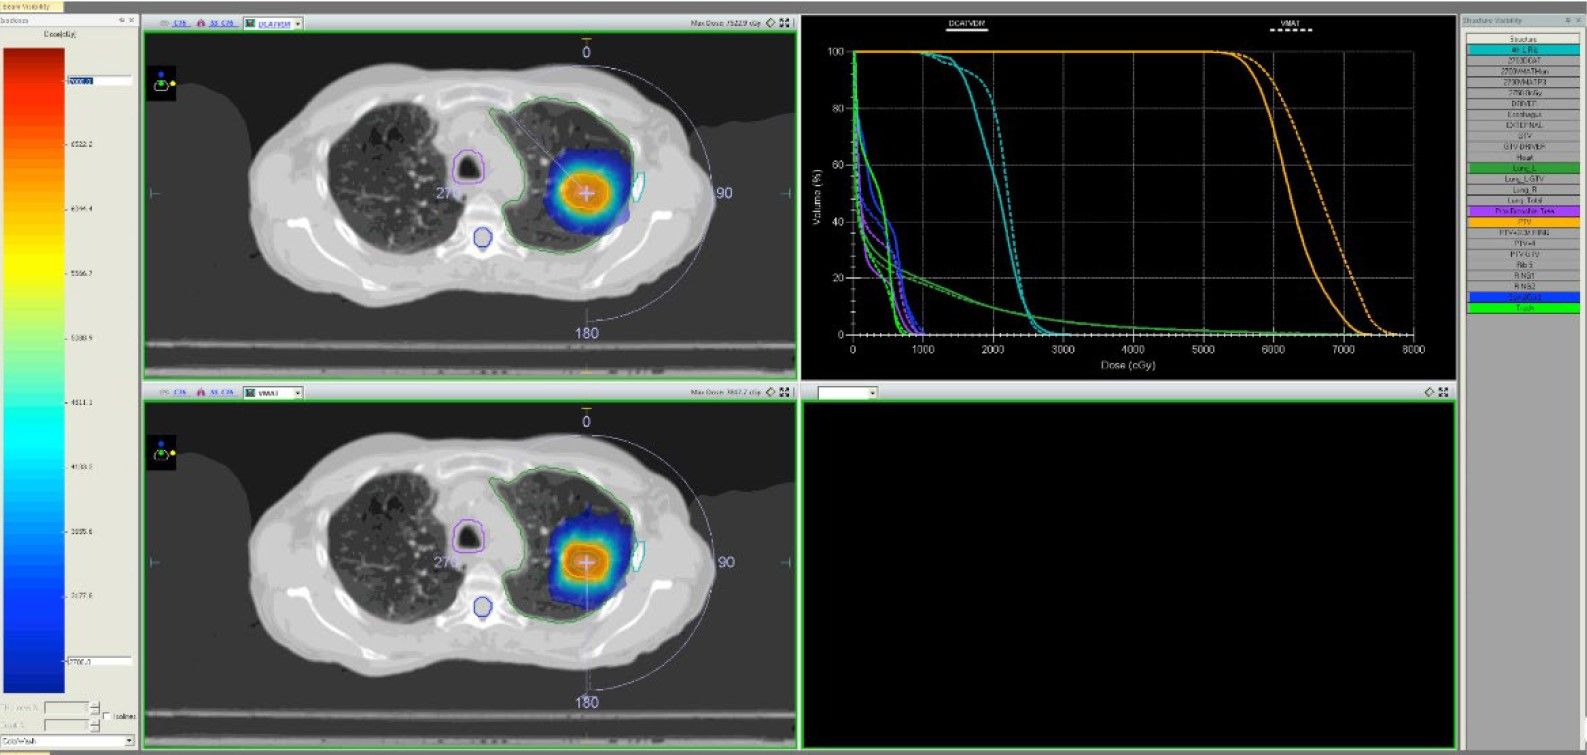The height and width of the screenshot is (755, 1587).
Task: Open the plan selector dropdown in top CT view
Action: click(x=298, y=23)
